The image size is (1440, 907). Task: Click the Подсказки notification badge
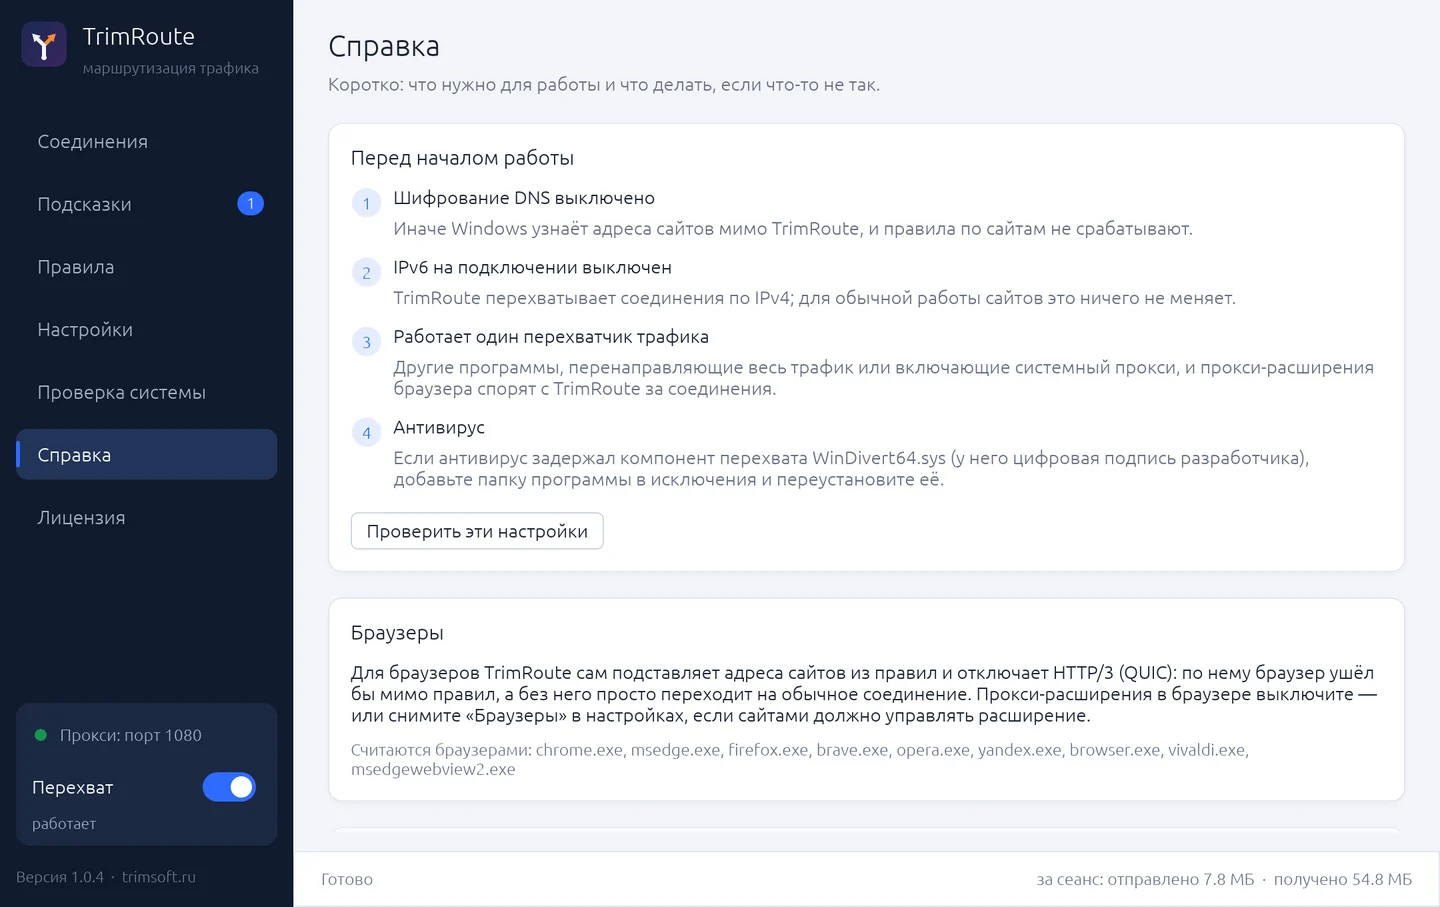pyautogui.click(x=250, y=204)
